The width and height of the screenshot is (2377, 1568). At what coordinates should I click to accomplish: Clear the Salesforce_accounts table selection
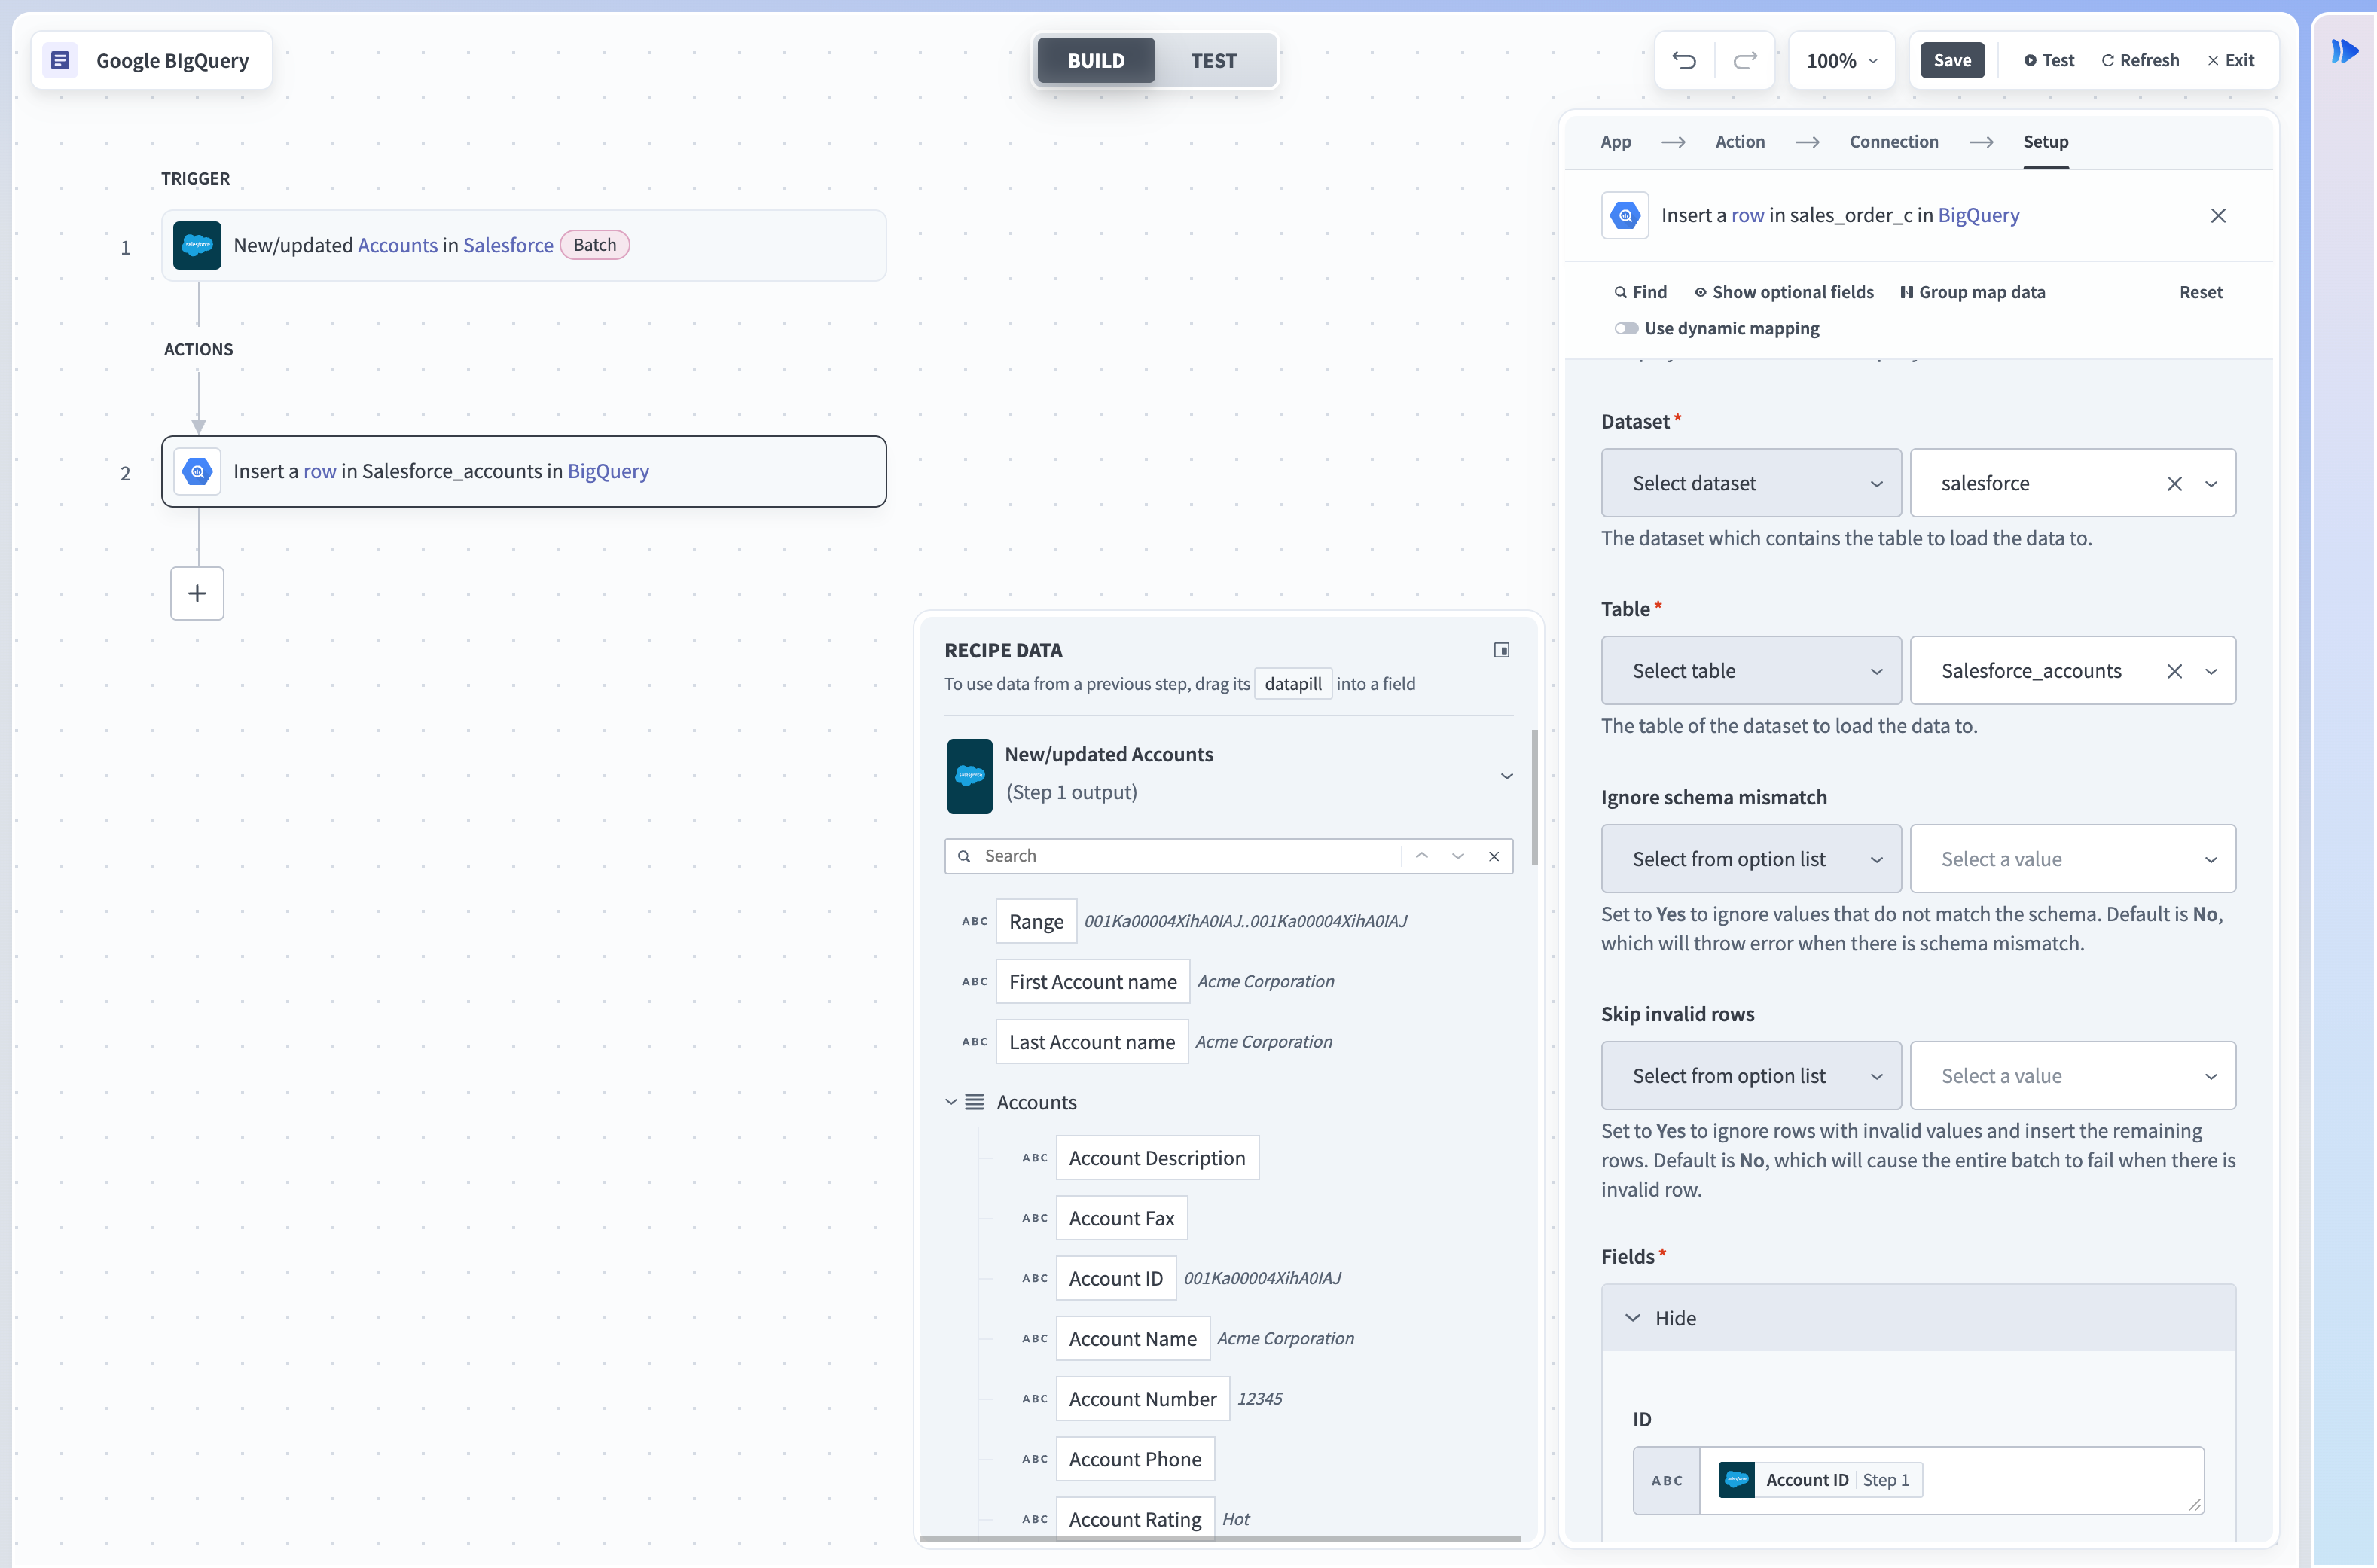(2174, 671)
